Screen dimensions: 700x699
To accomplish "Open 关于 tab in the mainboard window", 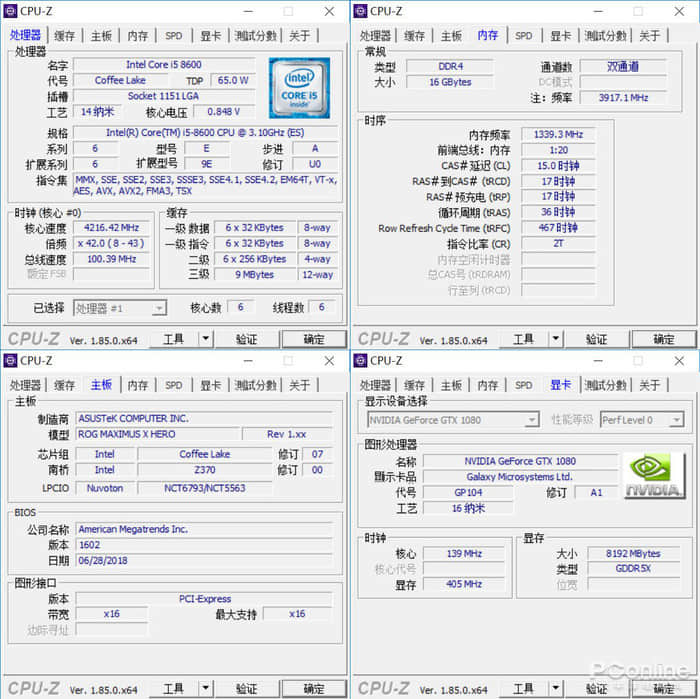I will (300, 385).
